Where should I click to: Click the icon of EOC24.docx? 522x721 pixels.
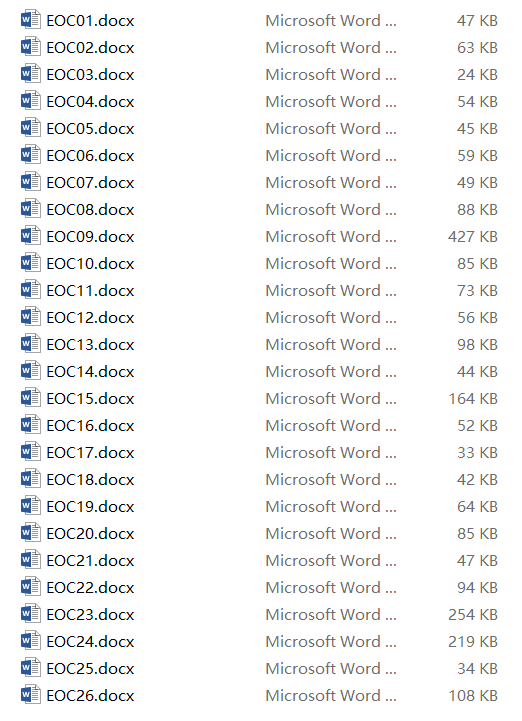click(30, 641)
